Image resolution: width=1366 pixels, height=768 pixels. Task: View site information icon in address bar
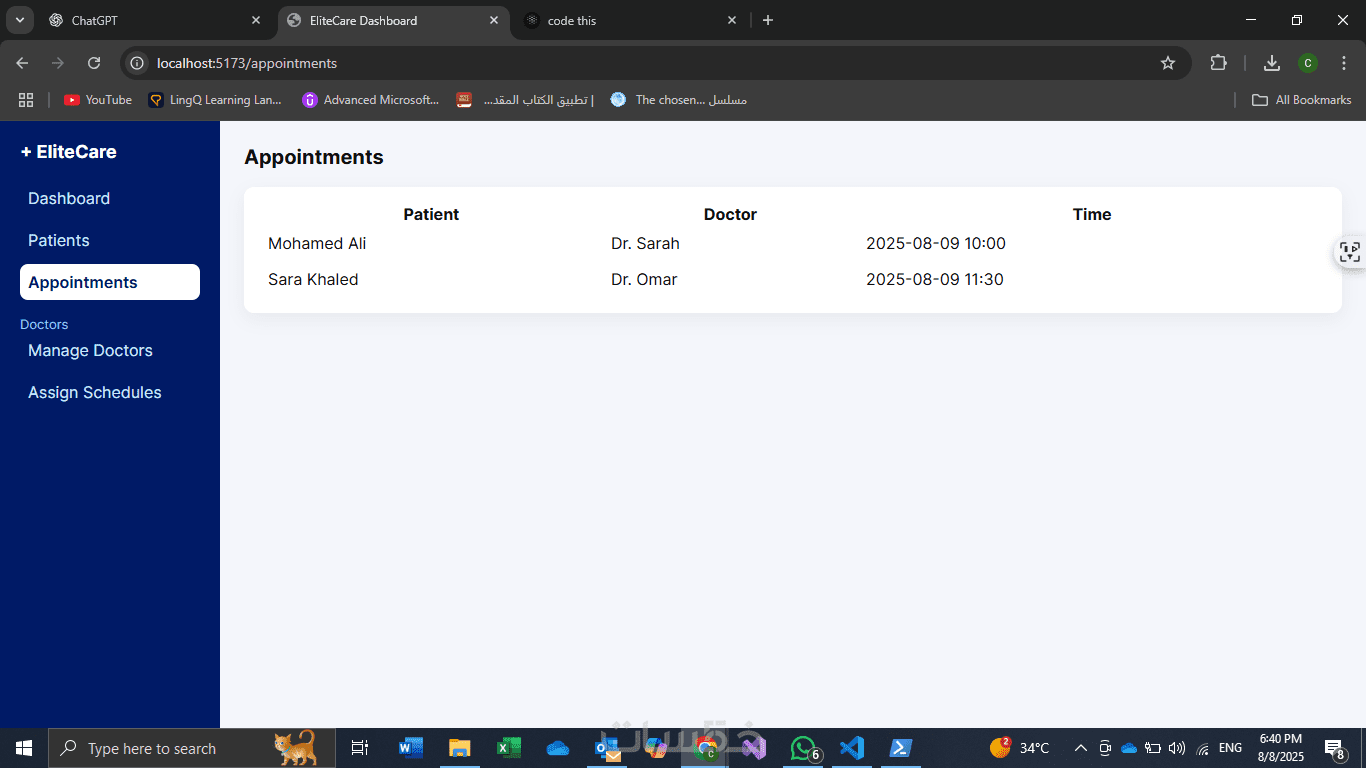[x=138, y=63]
